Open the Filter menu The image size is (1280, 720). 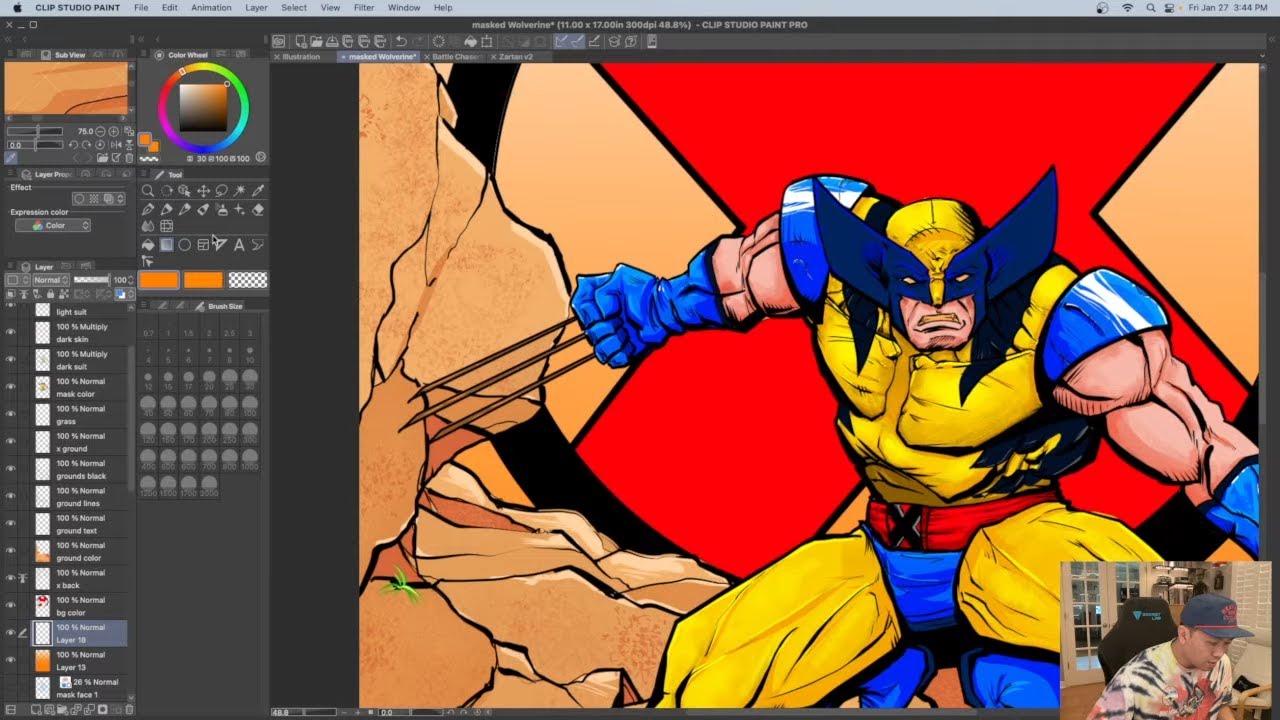pos(364,7)
